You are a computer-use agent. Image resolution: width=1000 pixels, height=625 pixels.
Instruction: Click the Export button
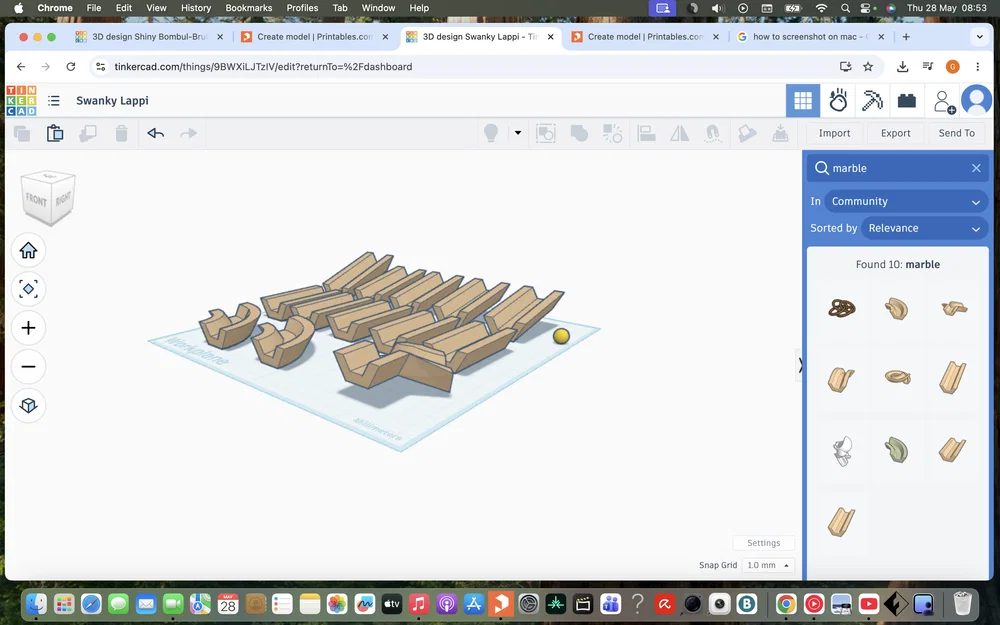pos(895,133)
